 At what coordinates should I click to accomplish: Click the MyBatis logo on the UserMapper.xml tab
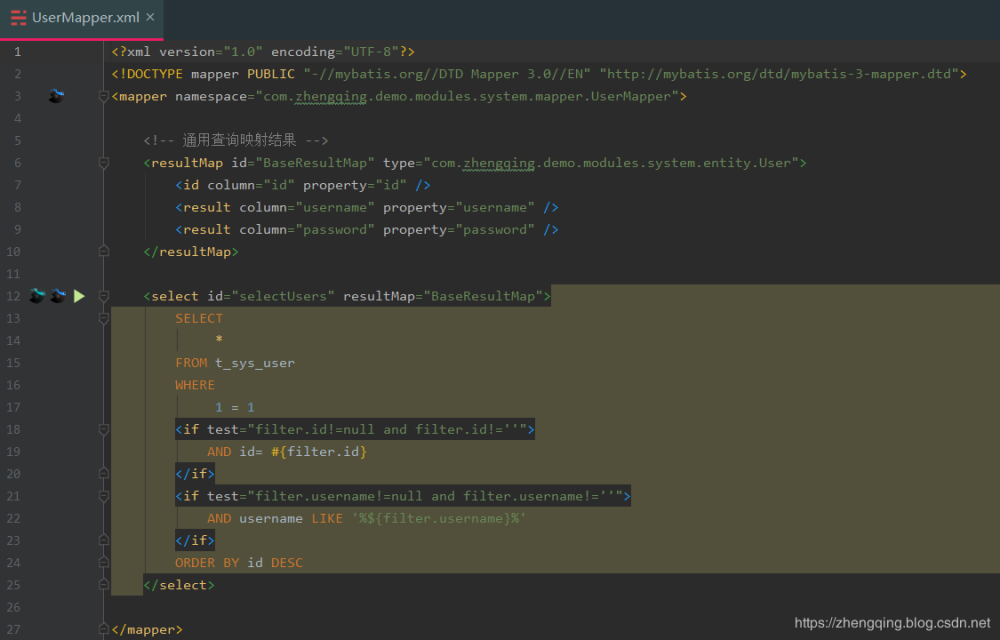click(17, 17)
